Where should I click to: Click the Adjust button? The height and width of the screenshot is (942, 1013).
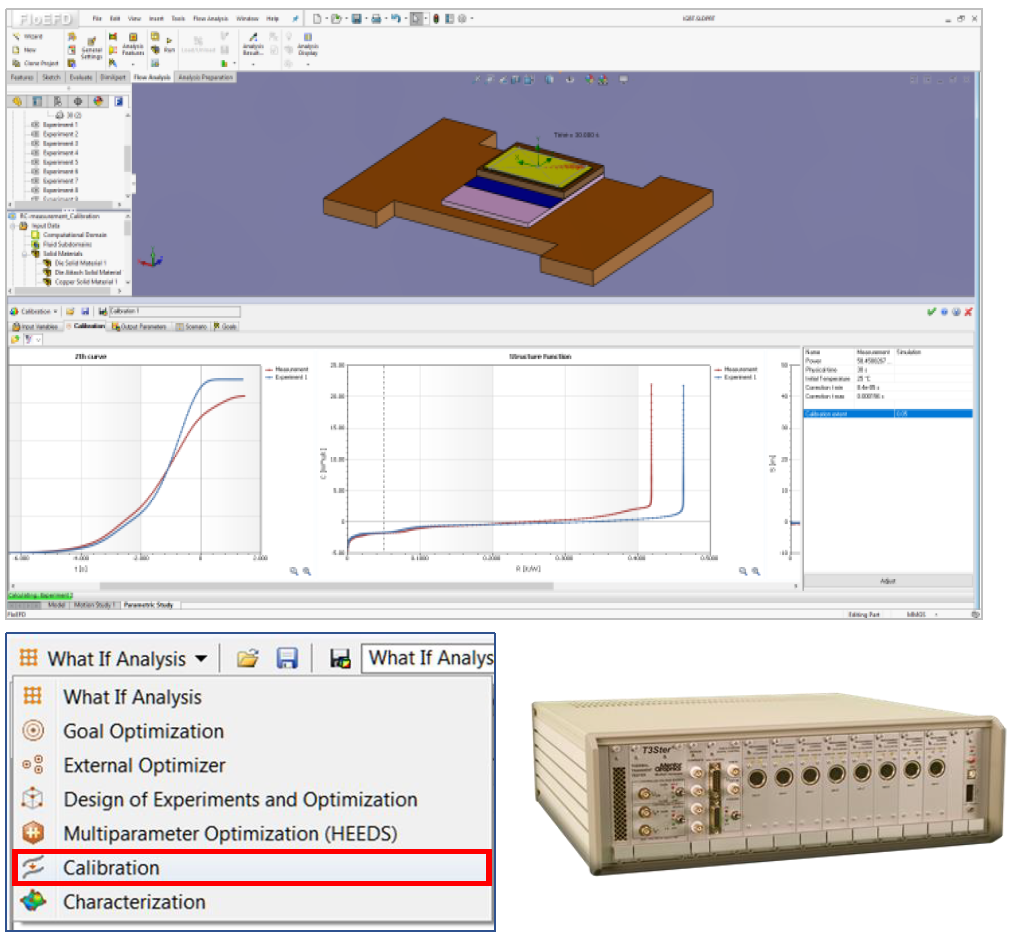click(x=888, y=581)
